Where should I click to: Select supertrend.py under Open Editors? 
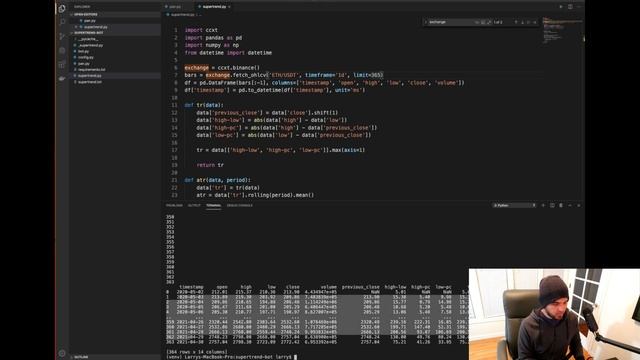(116, 27)
